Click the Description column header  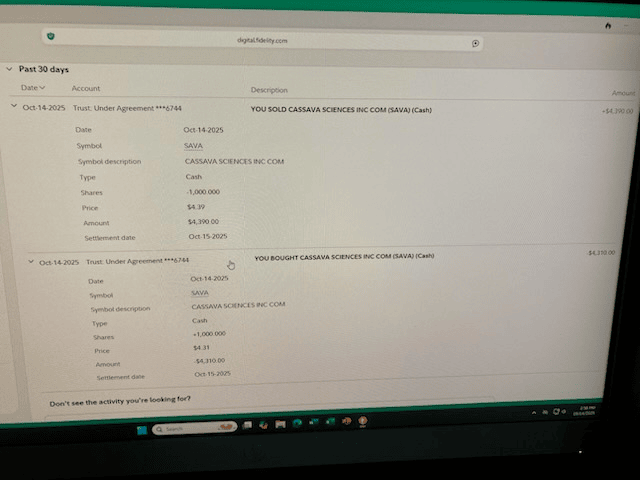point(269,90)
